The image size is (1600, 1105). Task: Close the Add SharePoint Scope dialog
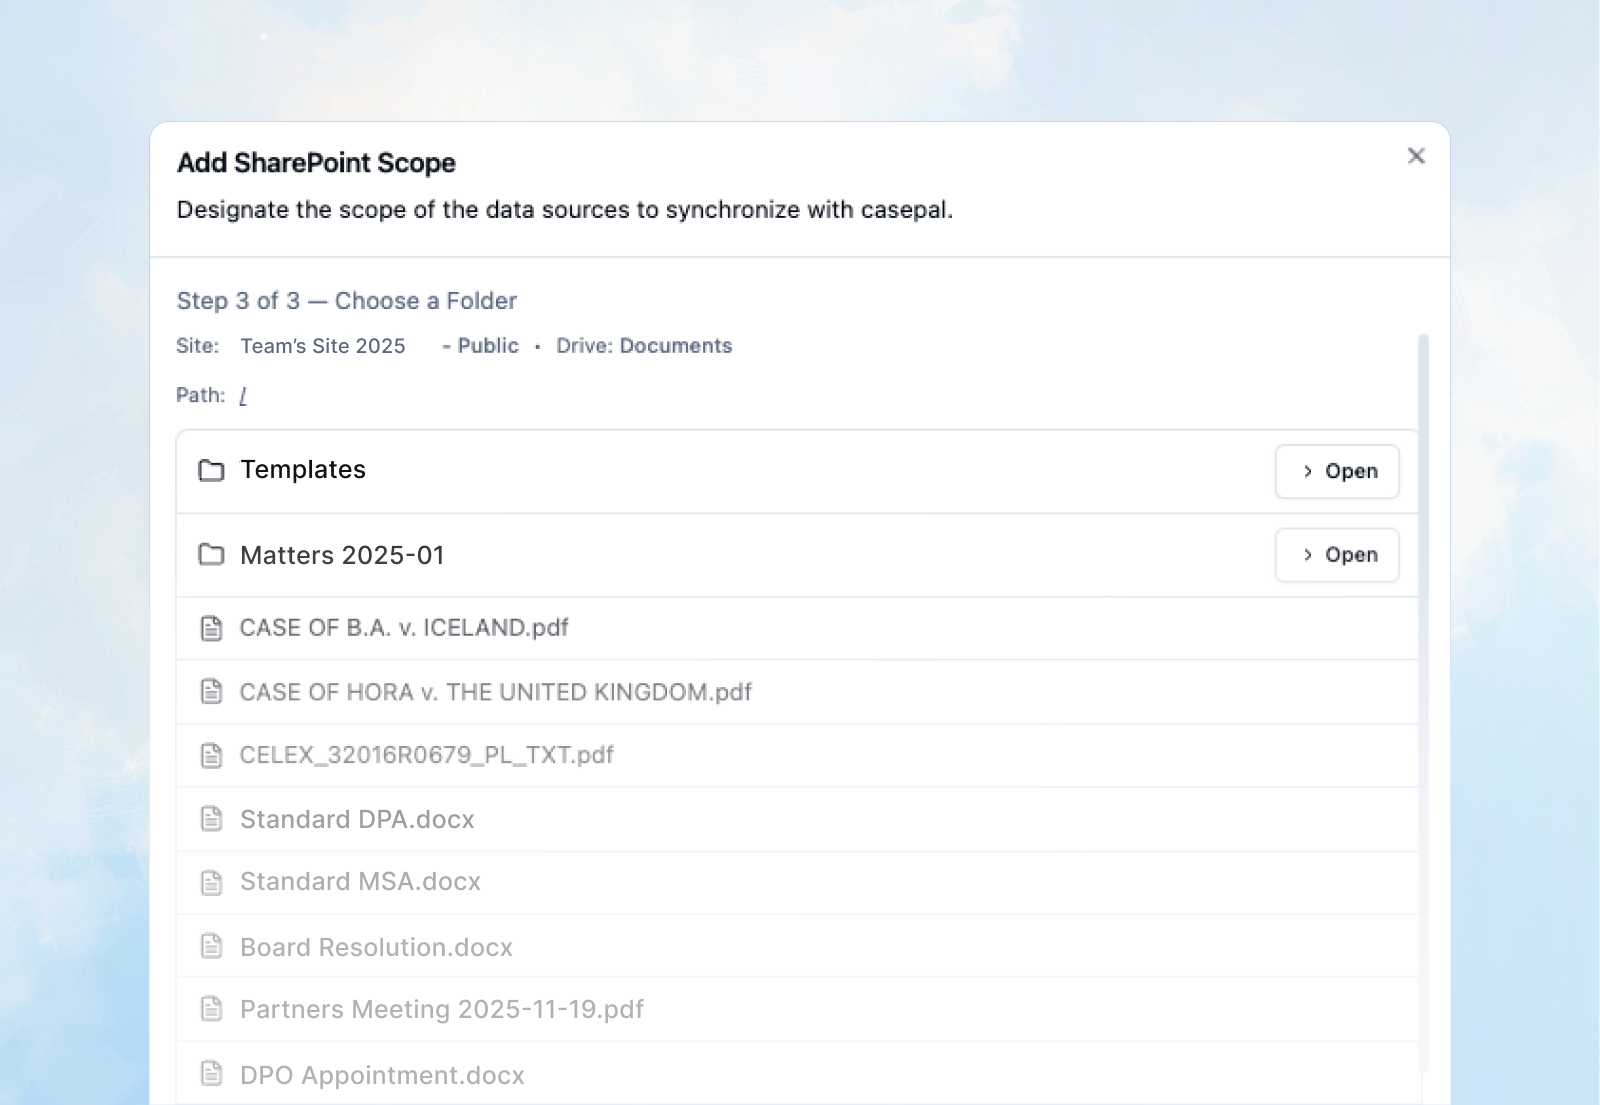pyautogui.click(x=1416, y=156)
